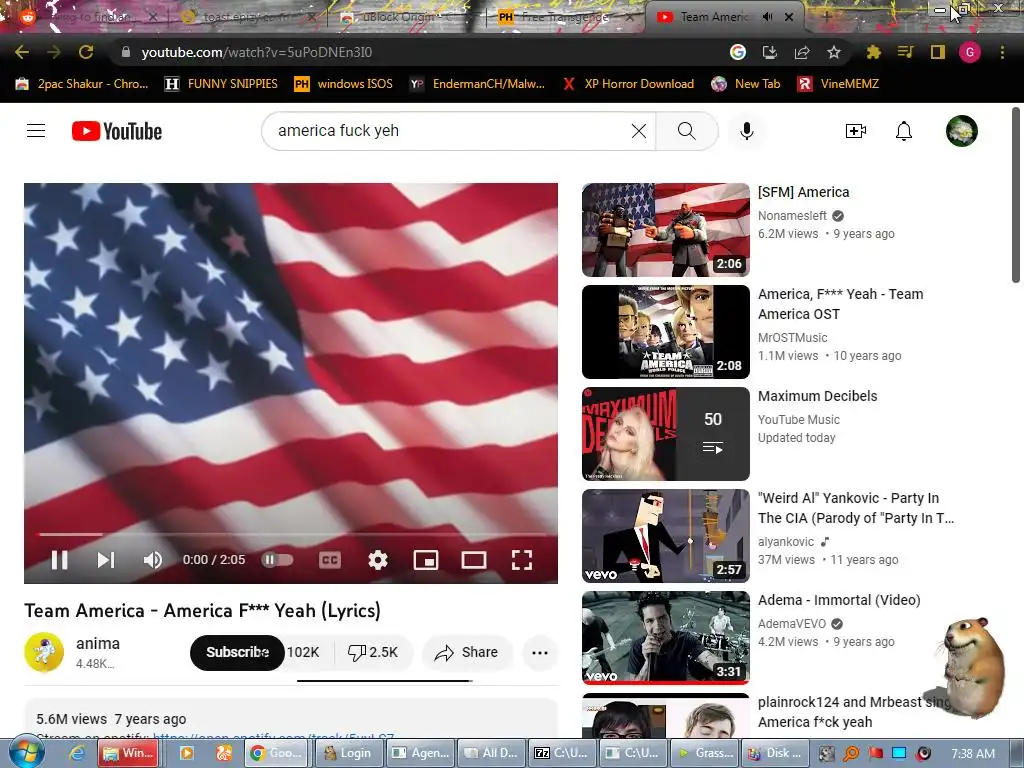Viewport: 1024px width, 768px height.
Task: Open the EndermanCH/Malw... bookmark
Action: pyautogui.click(x=477, y=84)
